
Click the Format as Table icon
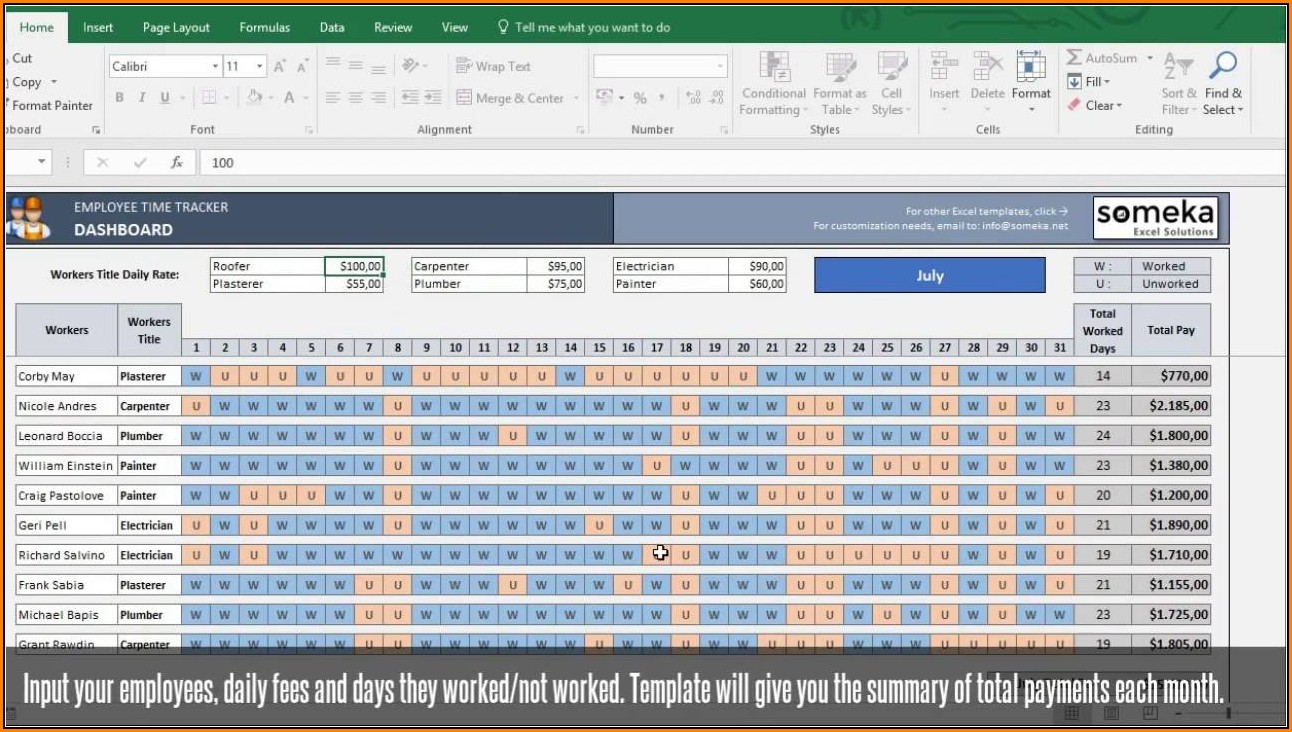tap(840, 67)
